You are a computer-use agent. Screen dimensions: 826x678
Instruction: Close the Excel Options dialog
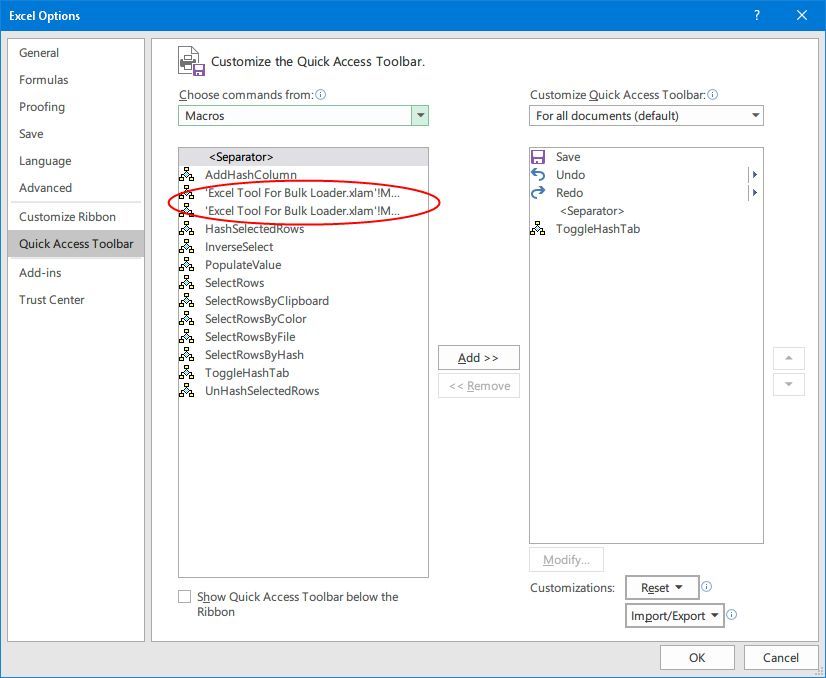(x=802, y=15)
